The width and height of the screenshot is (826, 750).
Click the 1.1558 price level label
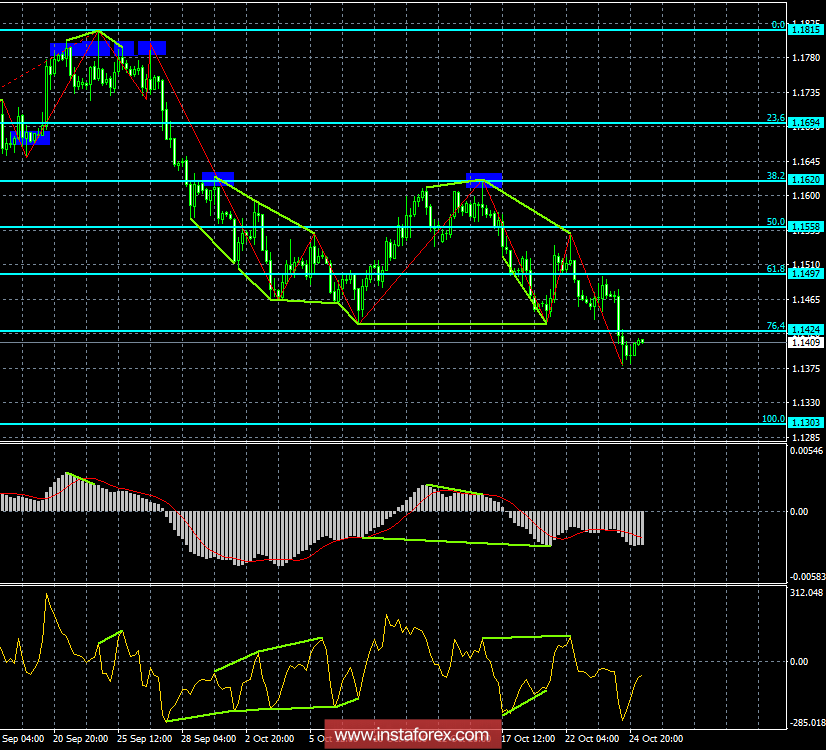pyautogui.click(x=806, y=228)
